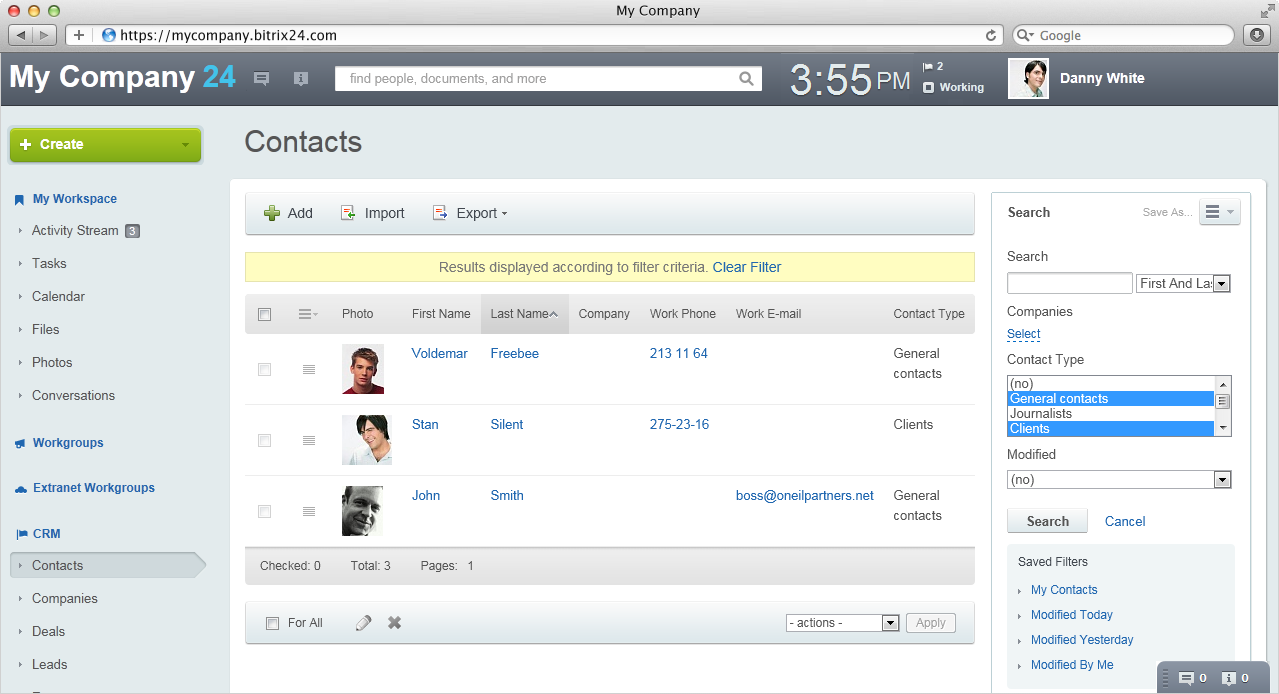
Task: Expand the Activity Stream sidebar item
Action: (75, 230)
